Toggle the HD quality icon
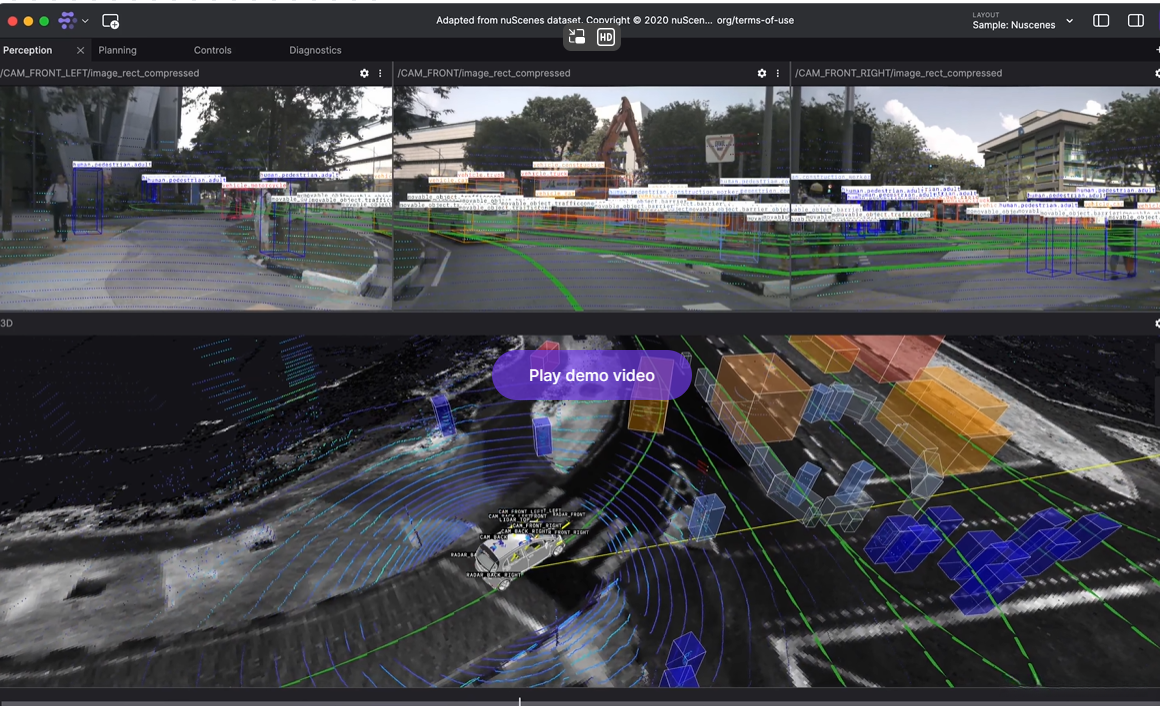The width and height of the screenshot is (1160, 706). point(606,37)
